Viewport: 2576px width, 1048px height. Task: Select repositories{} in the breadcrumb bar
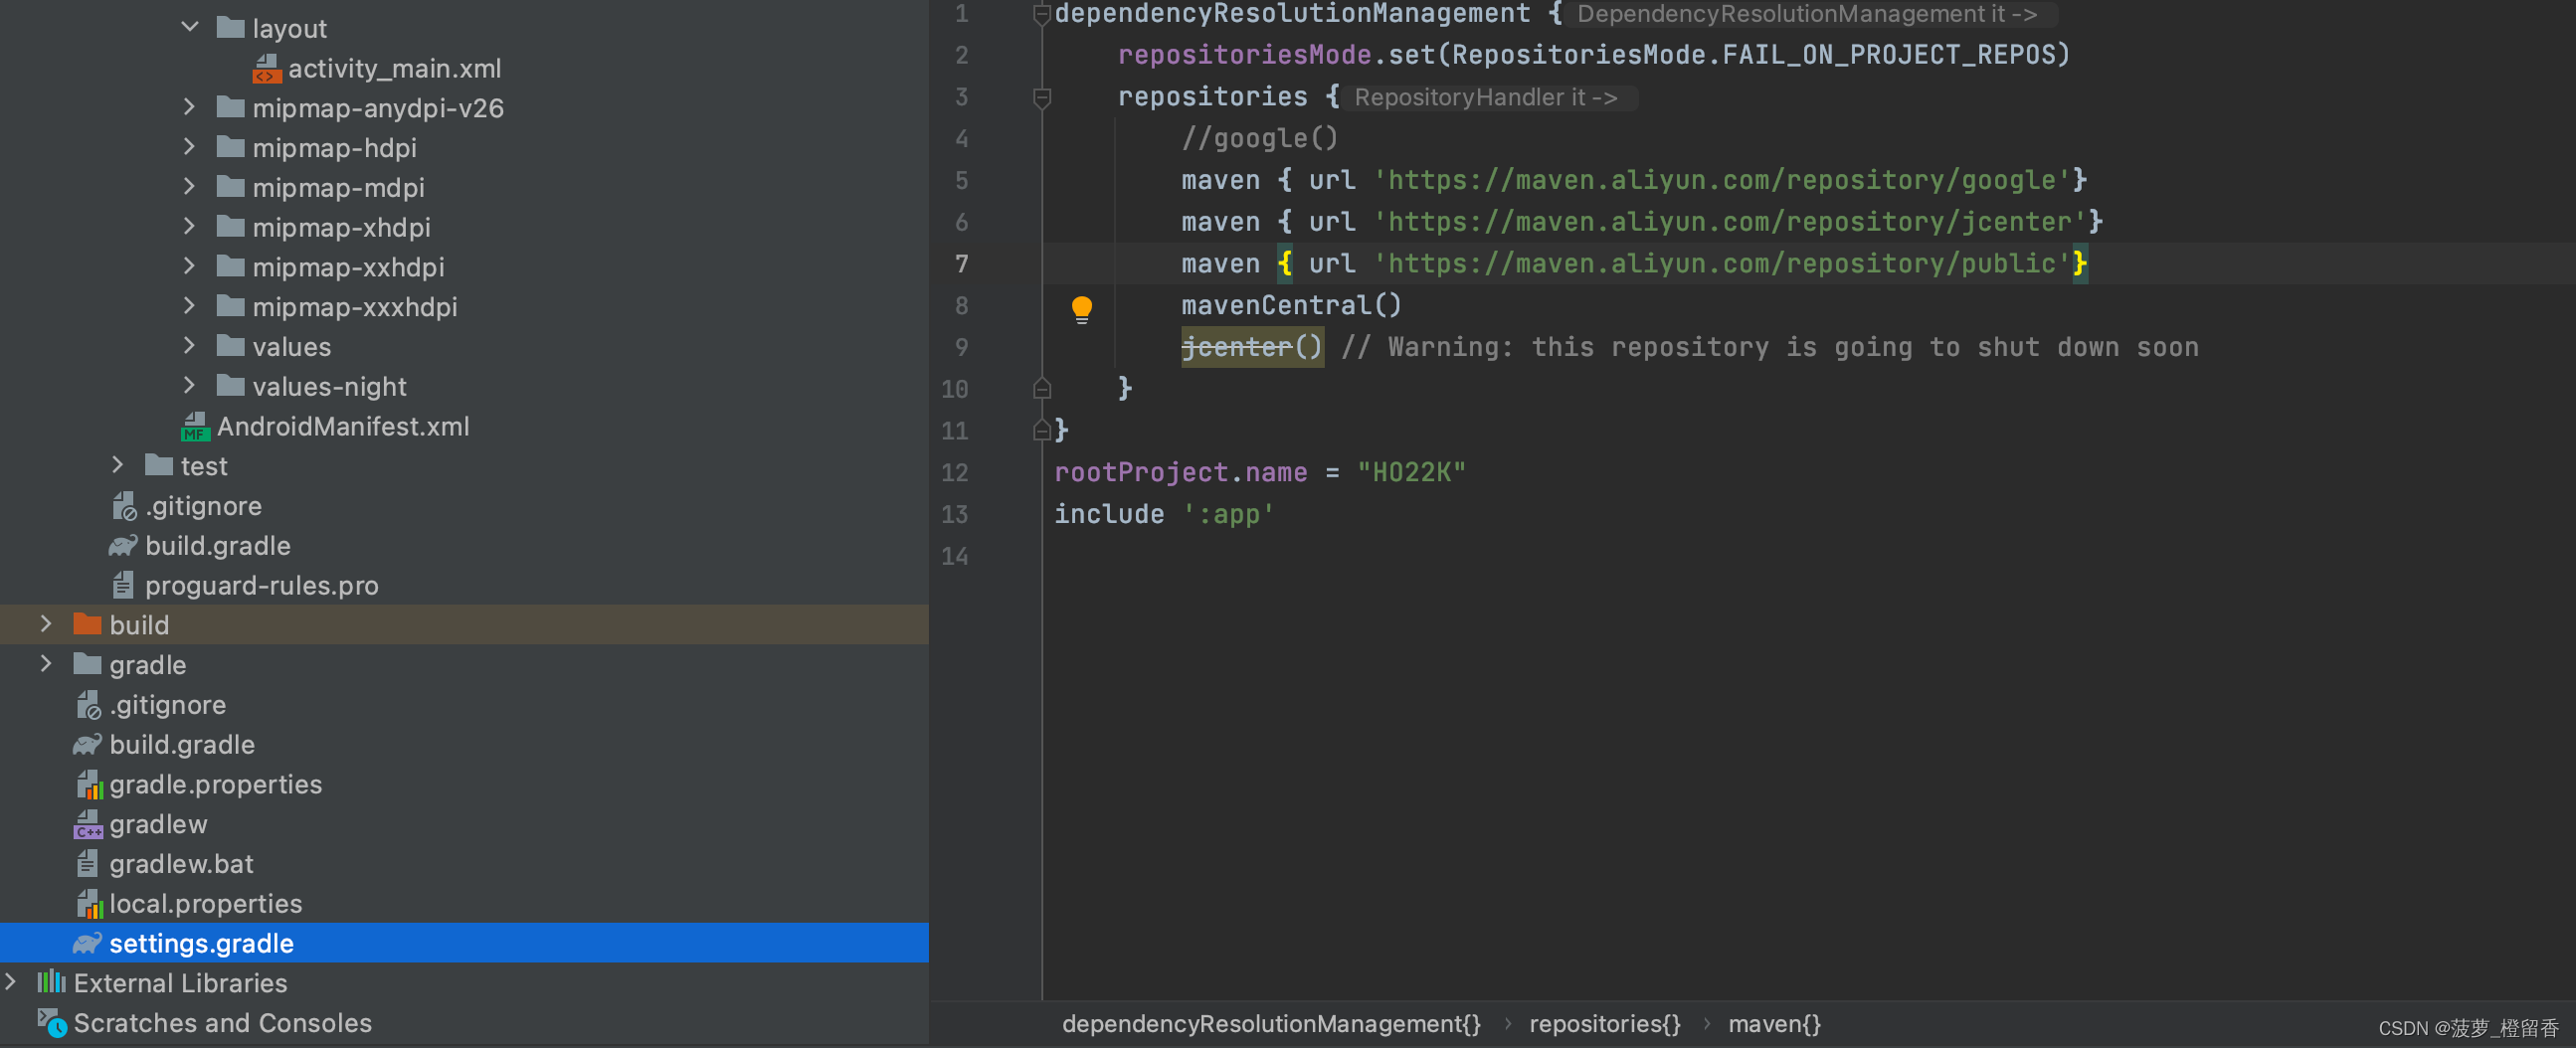[x=1605, y=1024]
